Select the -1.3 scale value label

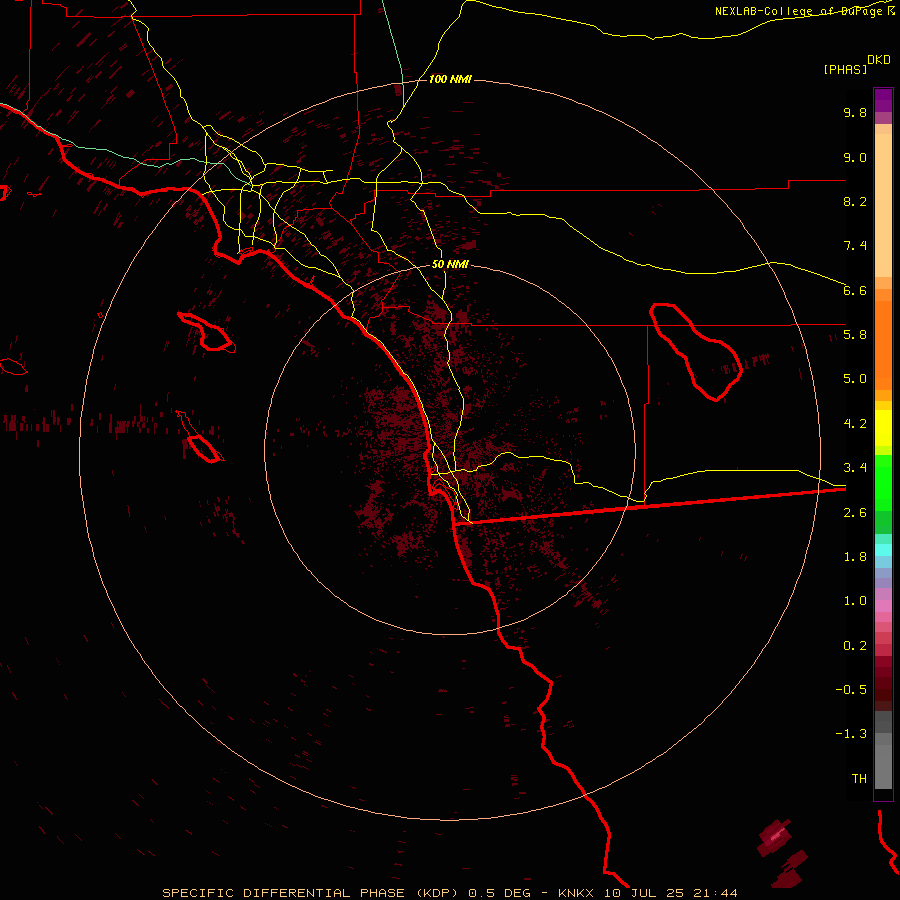point(851,734)
